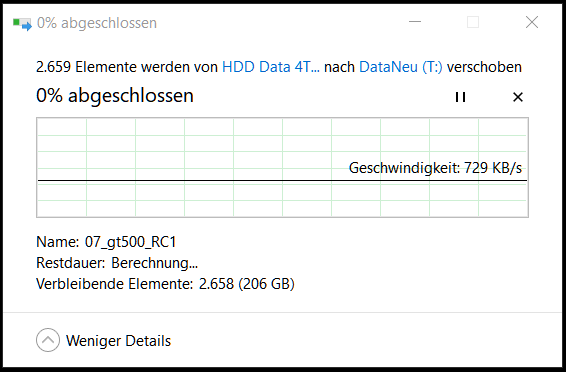Viewport: 566px width, 372px height.
Task: Click the "Weniger Details" label
Action: click(118, 341)
